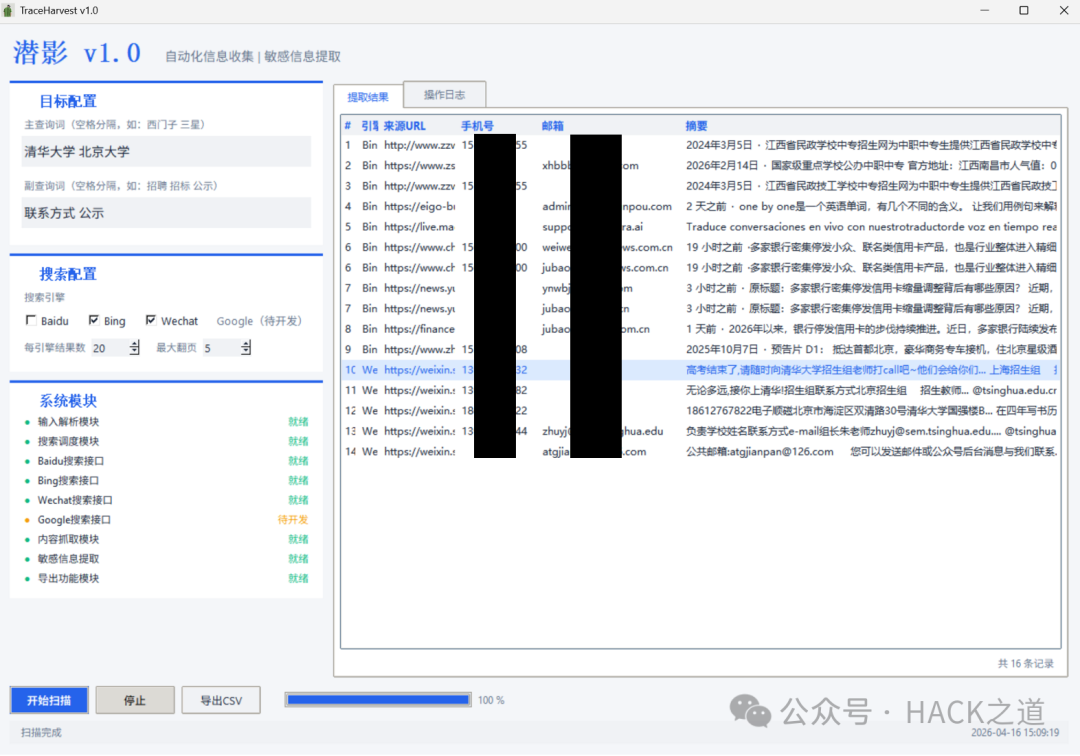Click the Google搜索接口 module item
1080x756 pixels.
coord(74,520)
